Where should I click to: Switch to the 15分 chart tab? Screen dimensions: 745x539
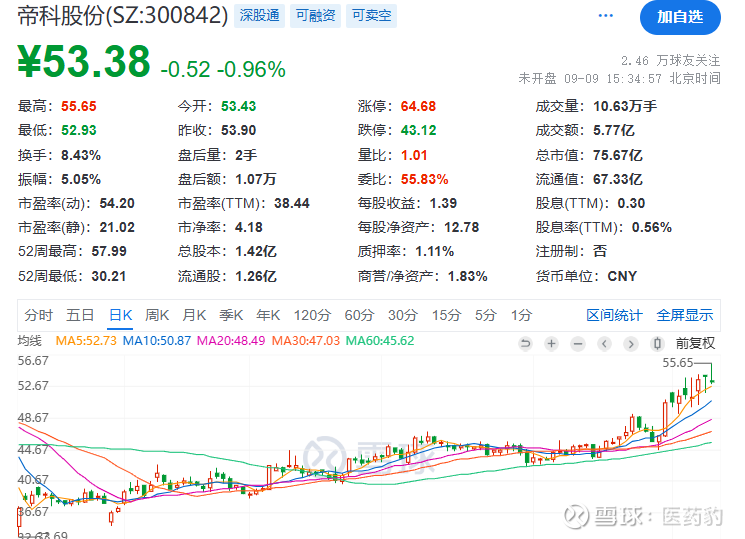[446, 315]
